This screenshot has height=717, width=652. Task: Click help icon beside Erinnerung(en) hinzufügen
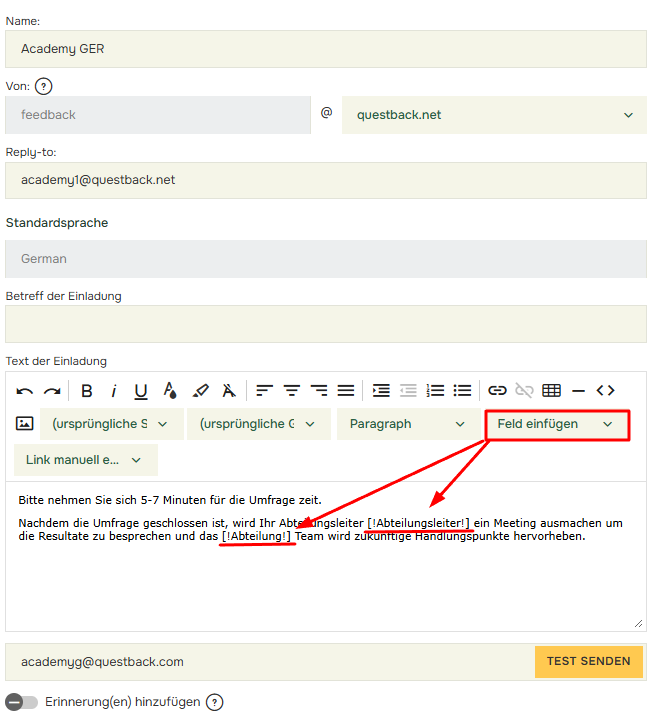tap(214, 702)
